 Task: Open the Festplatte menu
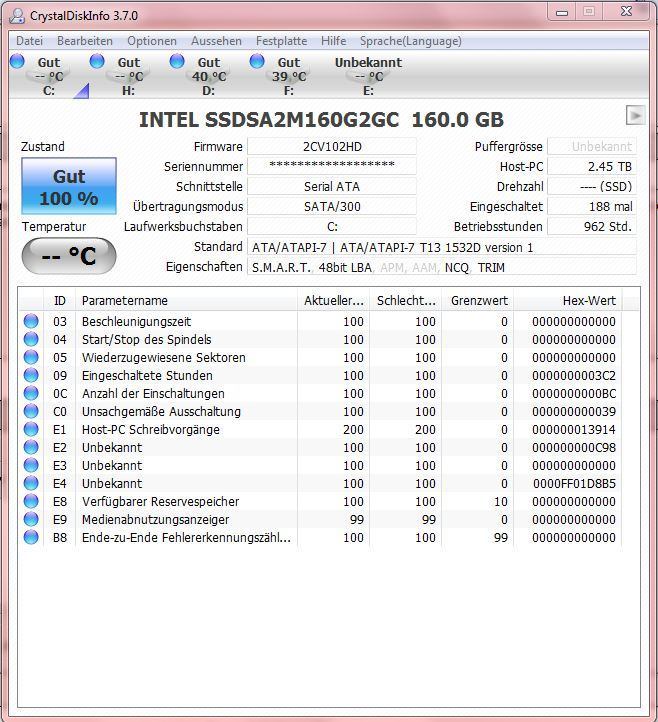pos(281,41)
